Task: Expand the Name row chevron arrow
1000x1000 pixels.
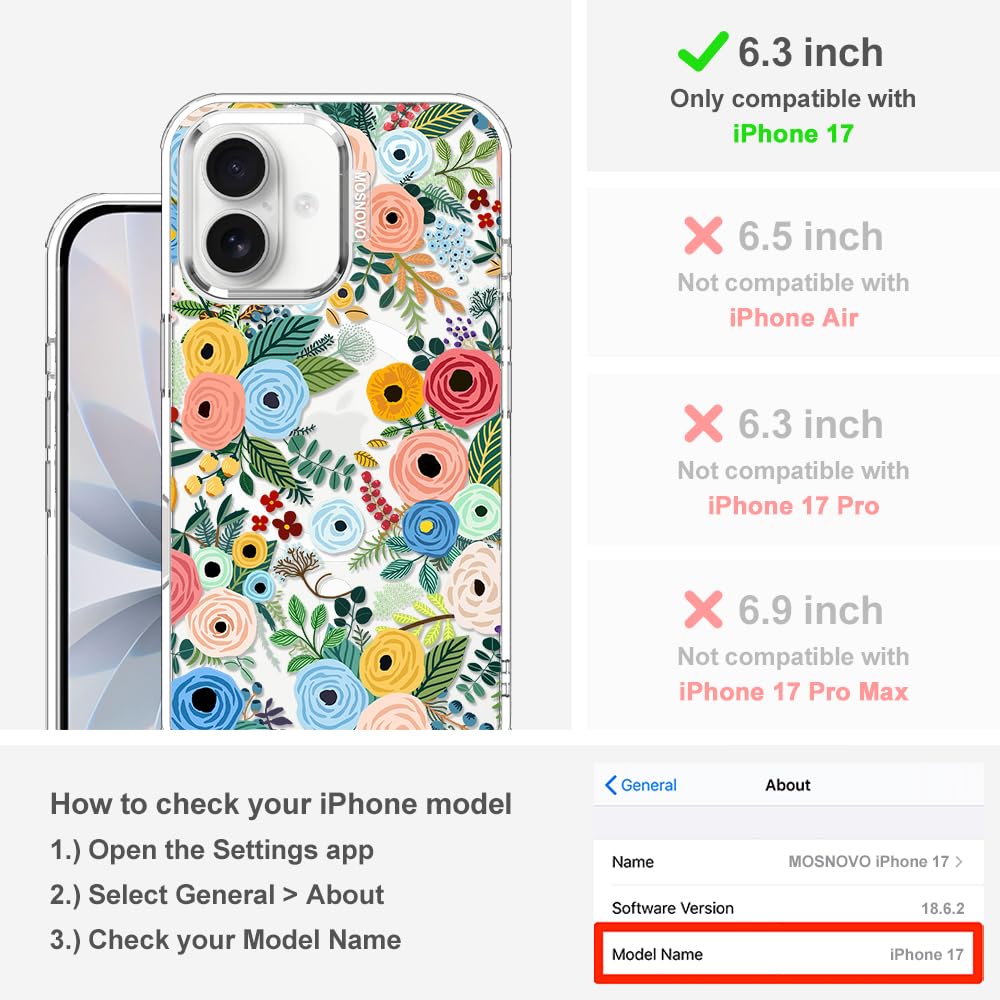Action: [x=959, y=862]
